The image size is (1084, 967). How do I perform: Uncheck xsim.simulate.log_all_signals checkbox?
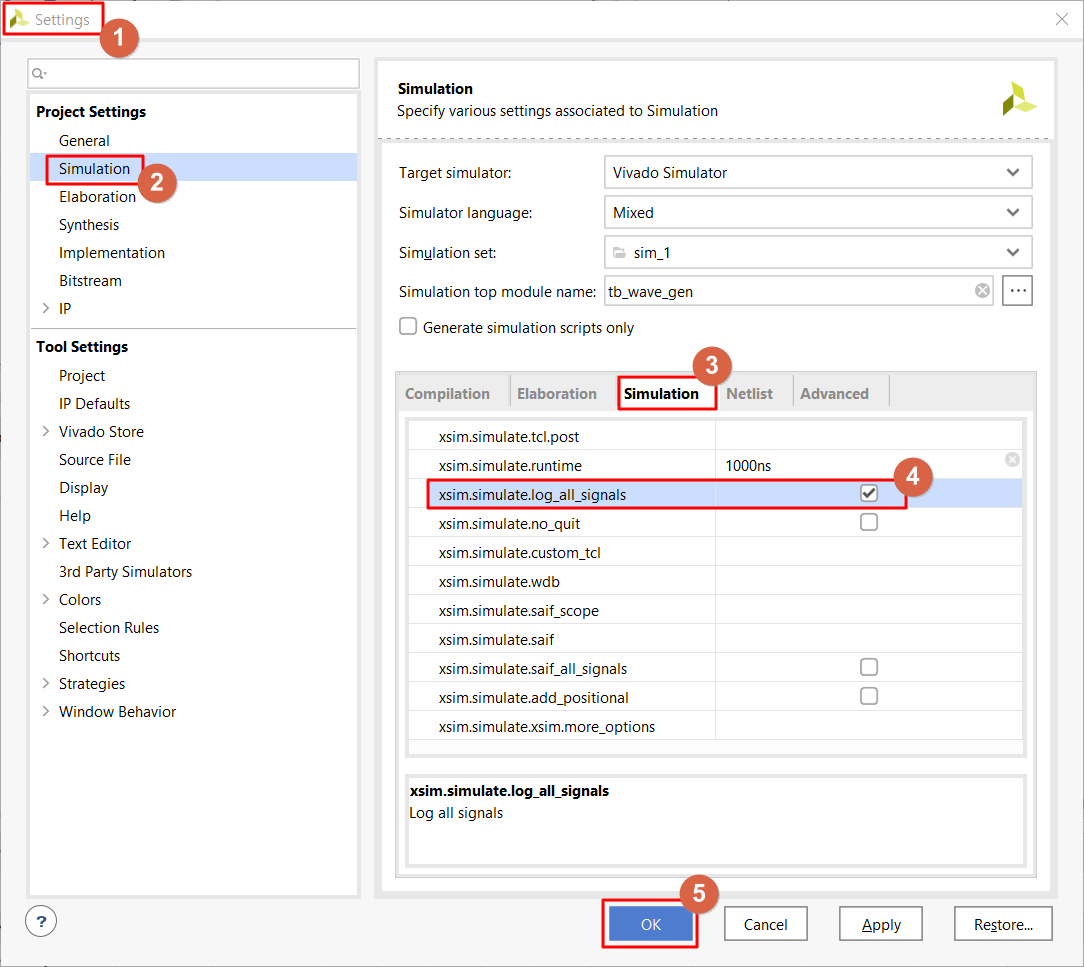click(869, 494)
